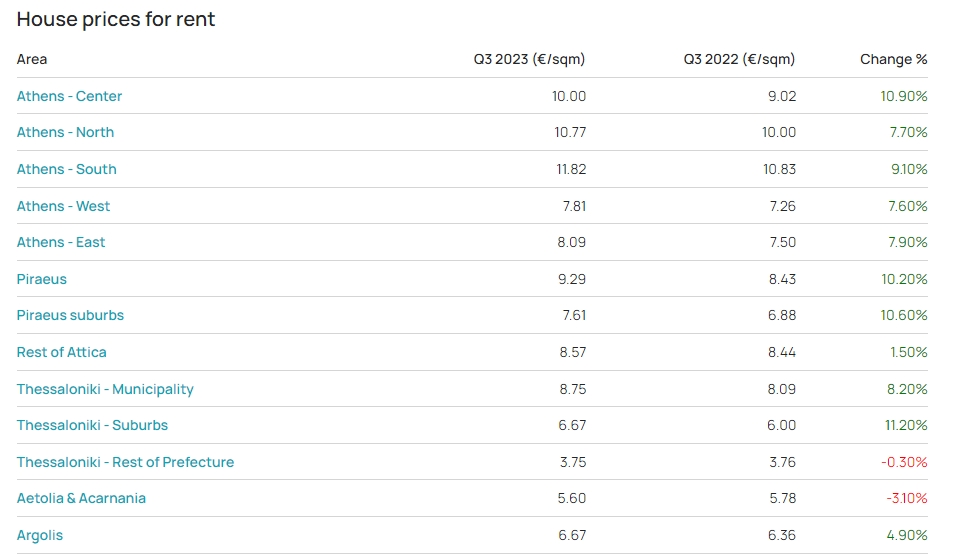Click the Q3 2023 (€/sqm) column header
The height and width of the screenshot is (554, 962).
point(529,60)
